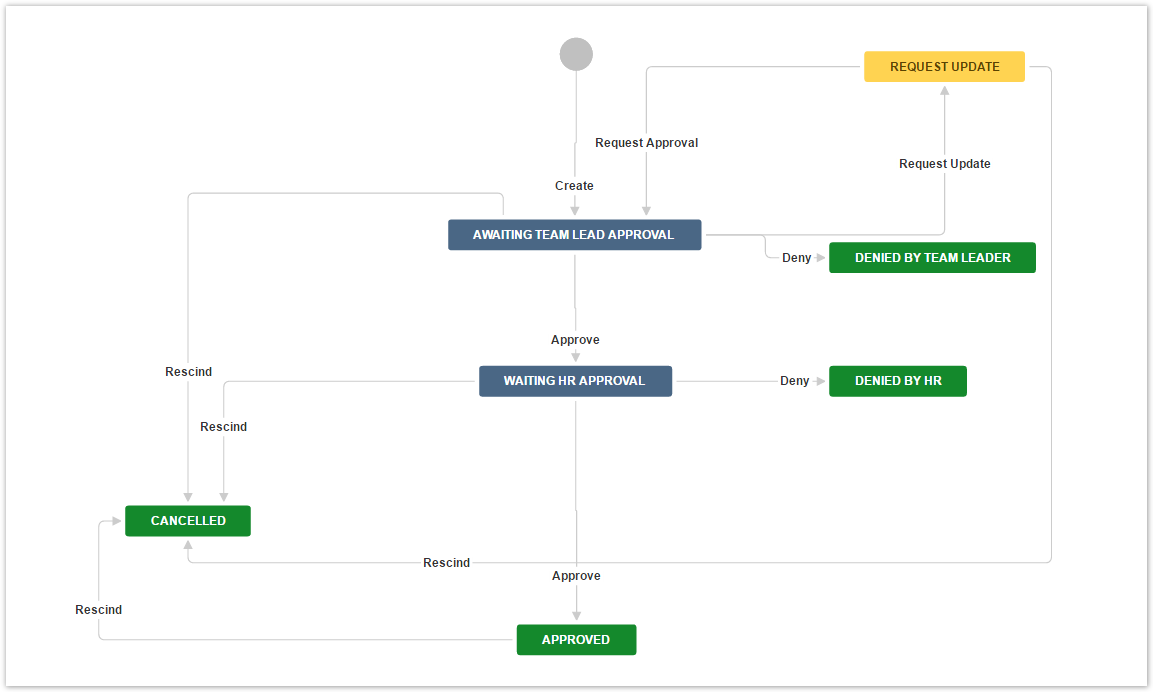Click the grey initial state circle
The width and height of the screenshot is (1153, 692).
(576, 54)
